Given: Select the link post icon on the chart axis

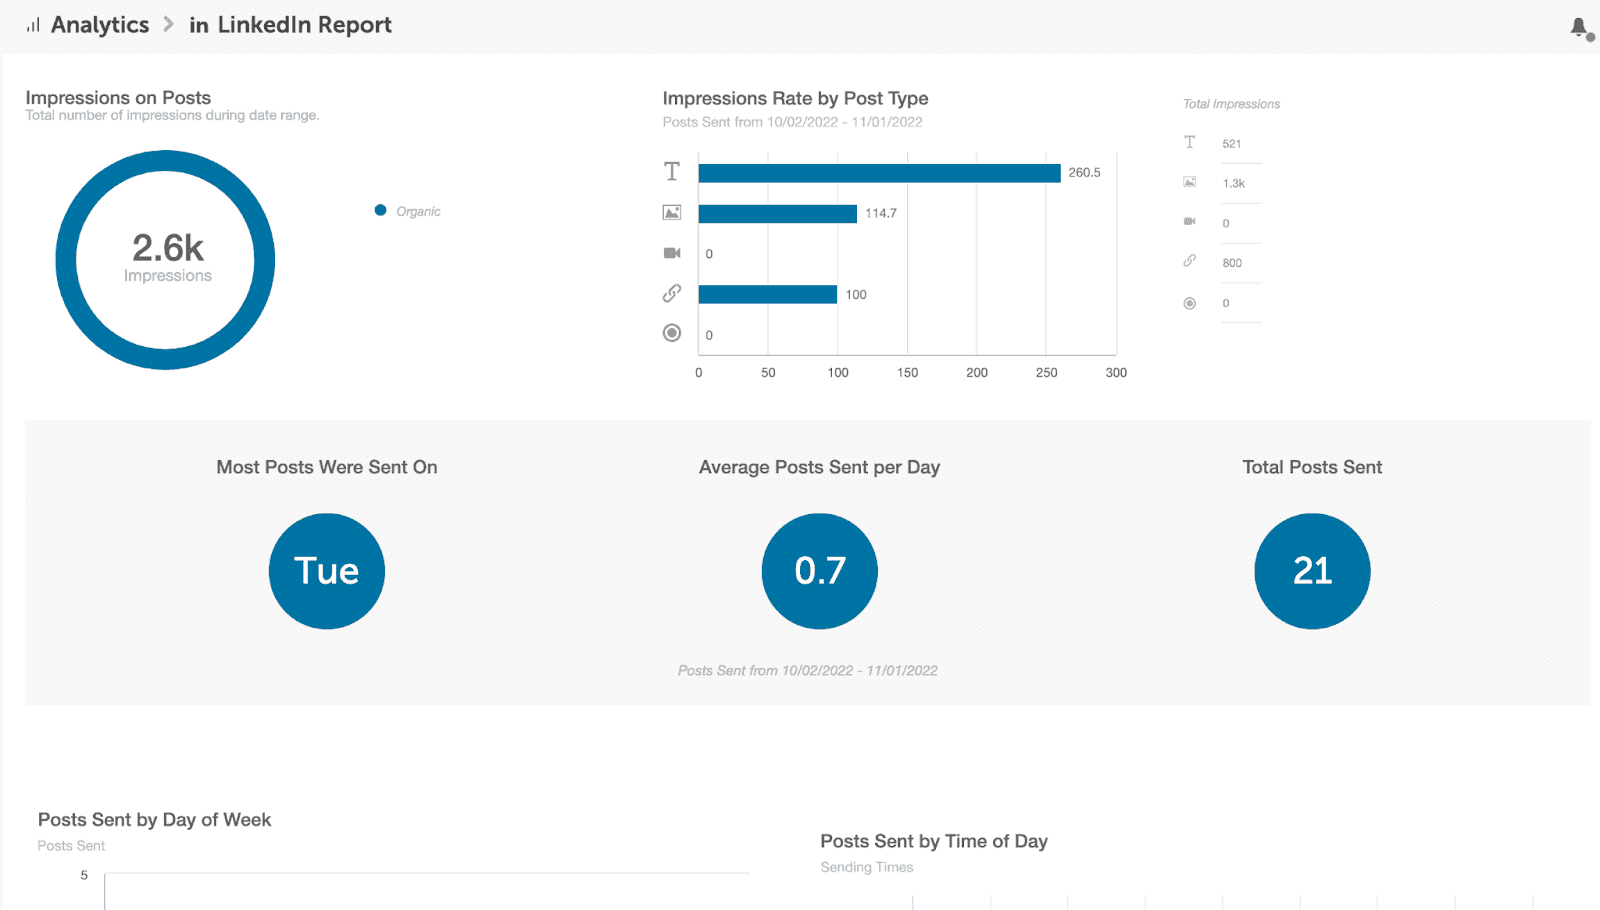Looking at the screenshot, I should coord(671,293).
